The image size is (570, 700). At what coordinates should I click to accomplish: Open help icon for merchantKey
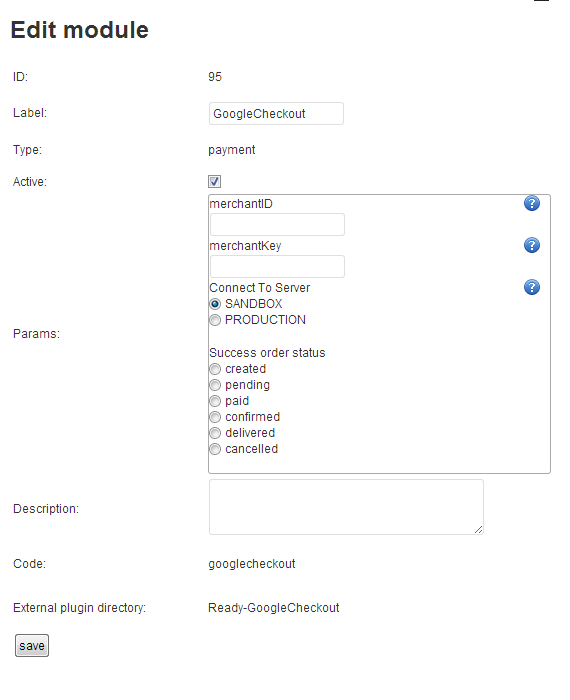tap(532, 245)
